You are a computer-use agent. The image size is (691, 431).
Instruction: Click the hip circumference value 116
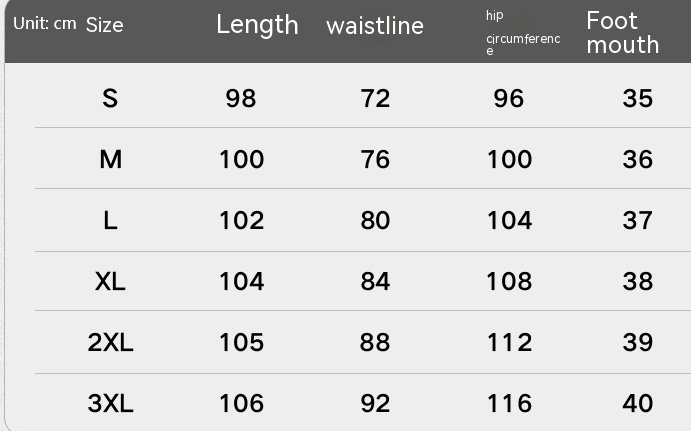click(x=509, y=404)
